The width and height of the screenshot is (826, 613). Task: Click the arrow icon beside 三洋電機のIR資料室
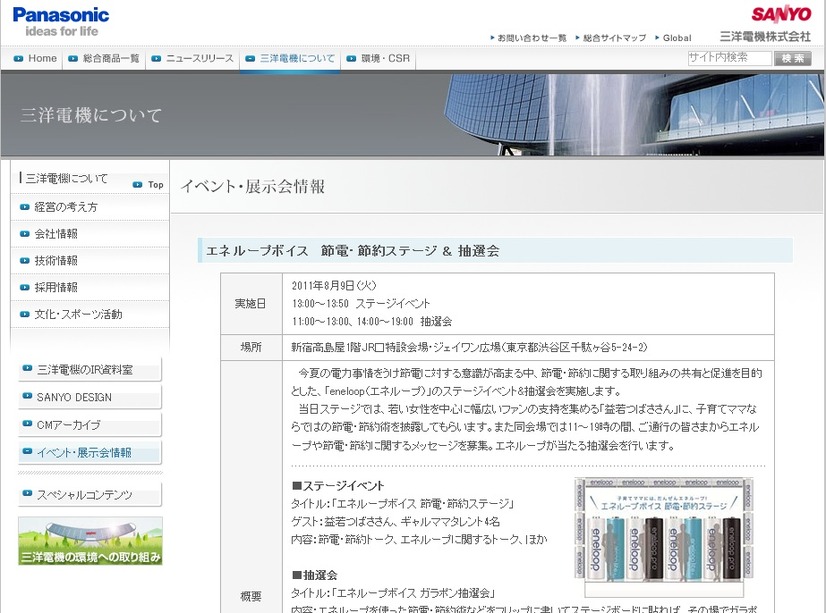point(27,369)
